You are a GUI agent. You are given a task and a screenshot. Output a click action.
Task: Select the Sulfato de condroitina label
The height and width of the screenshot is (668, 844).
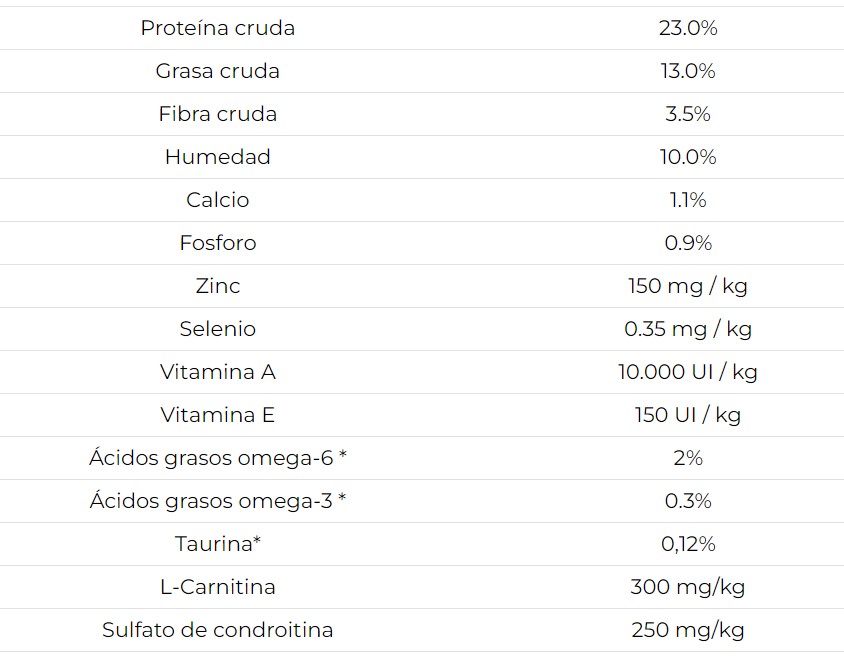coord(218,630)
